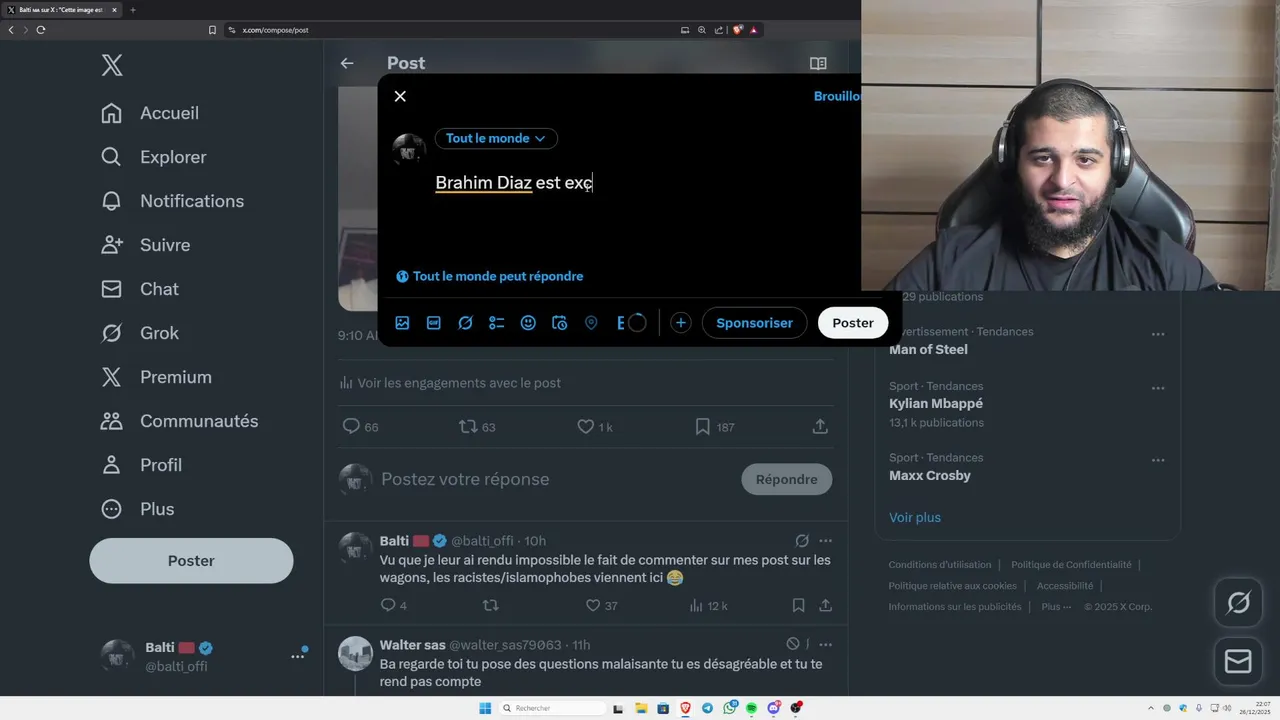Add another post with the plus button
The width and height of the screenshot is (1280, 720).
(681, 323)
